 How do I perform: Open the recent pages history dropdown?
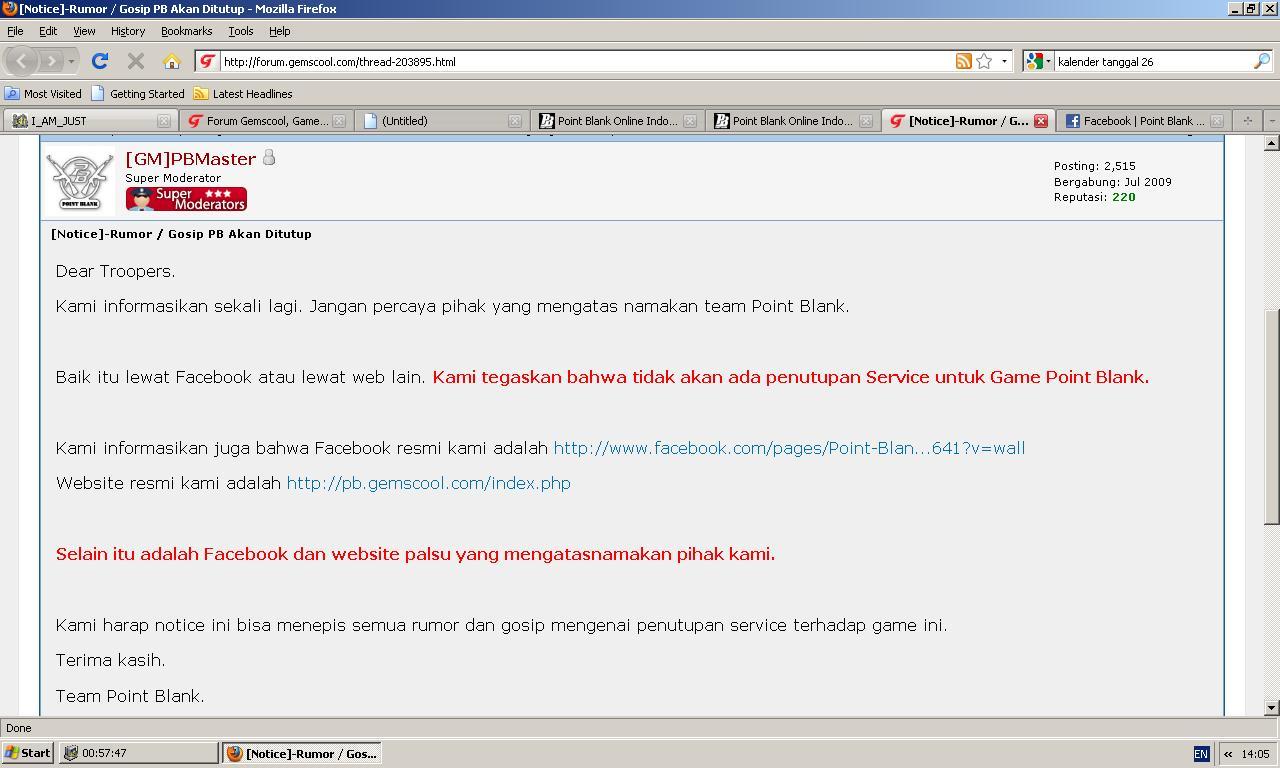tap(71, 62)
